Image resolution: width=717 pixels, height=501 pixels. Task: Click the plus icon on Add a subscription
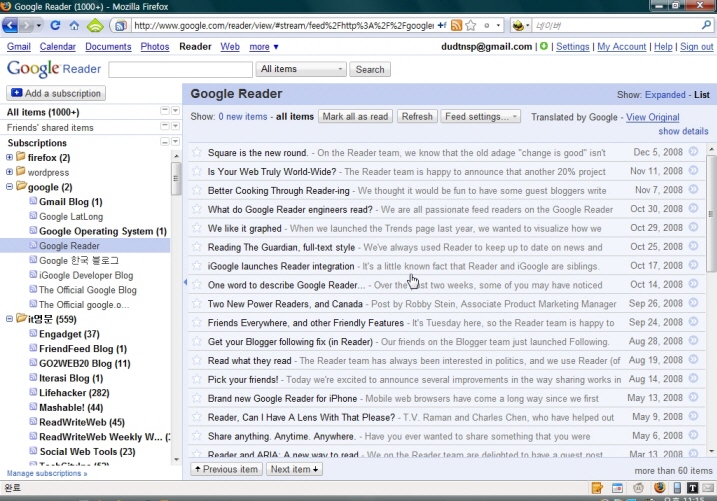[x=16, y=93]
